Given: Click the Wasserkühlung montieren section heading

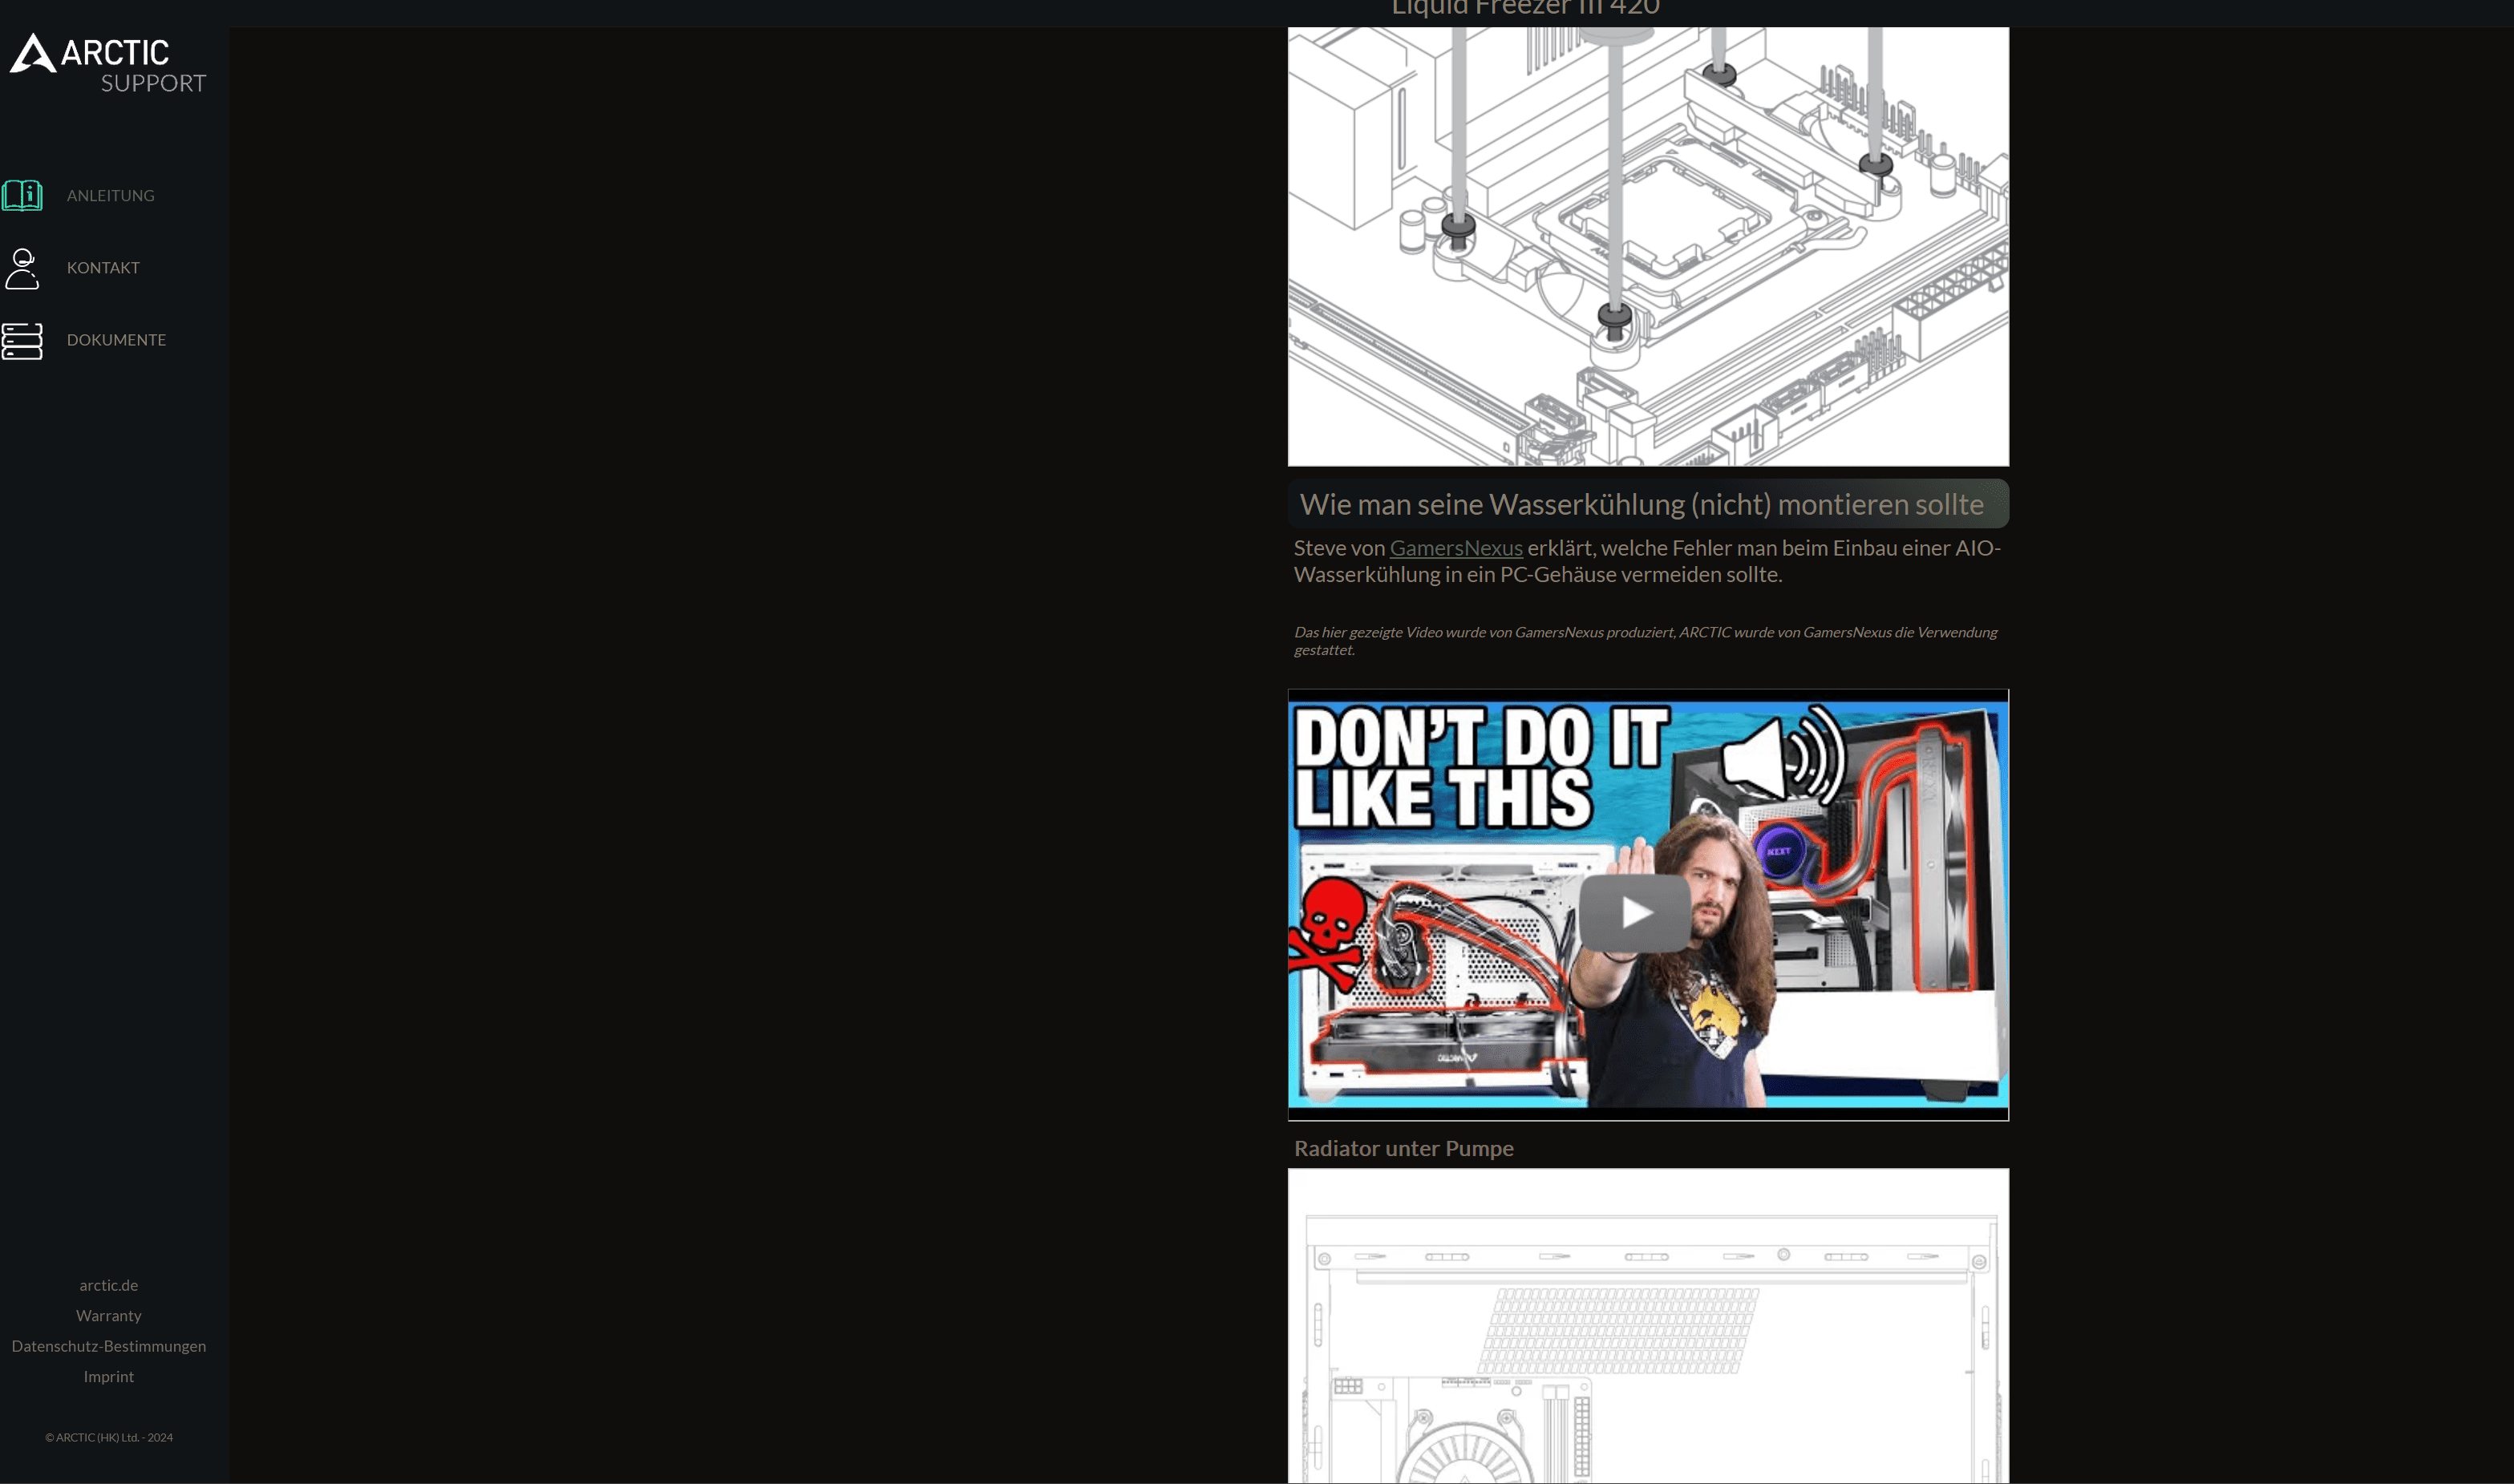Looking at the screenshot, I should pos(1640,504).
